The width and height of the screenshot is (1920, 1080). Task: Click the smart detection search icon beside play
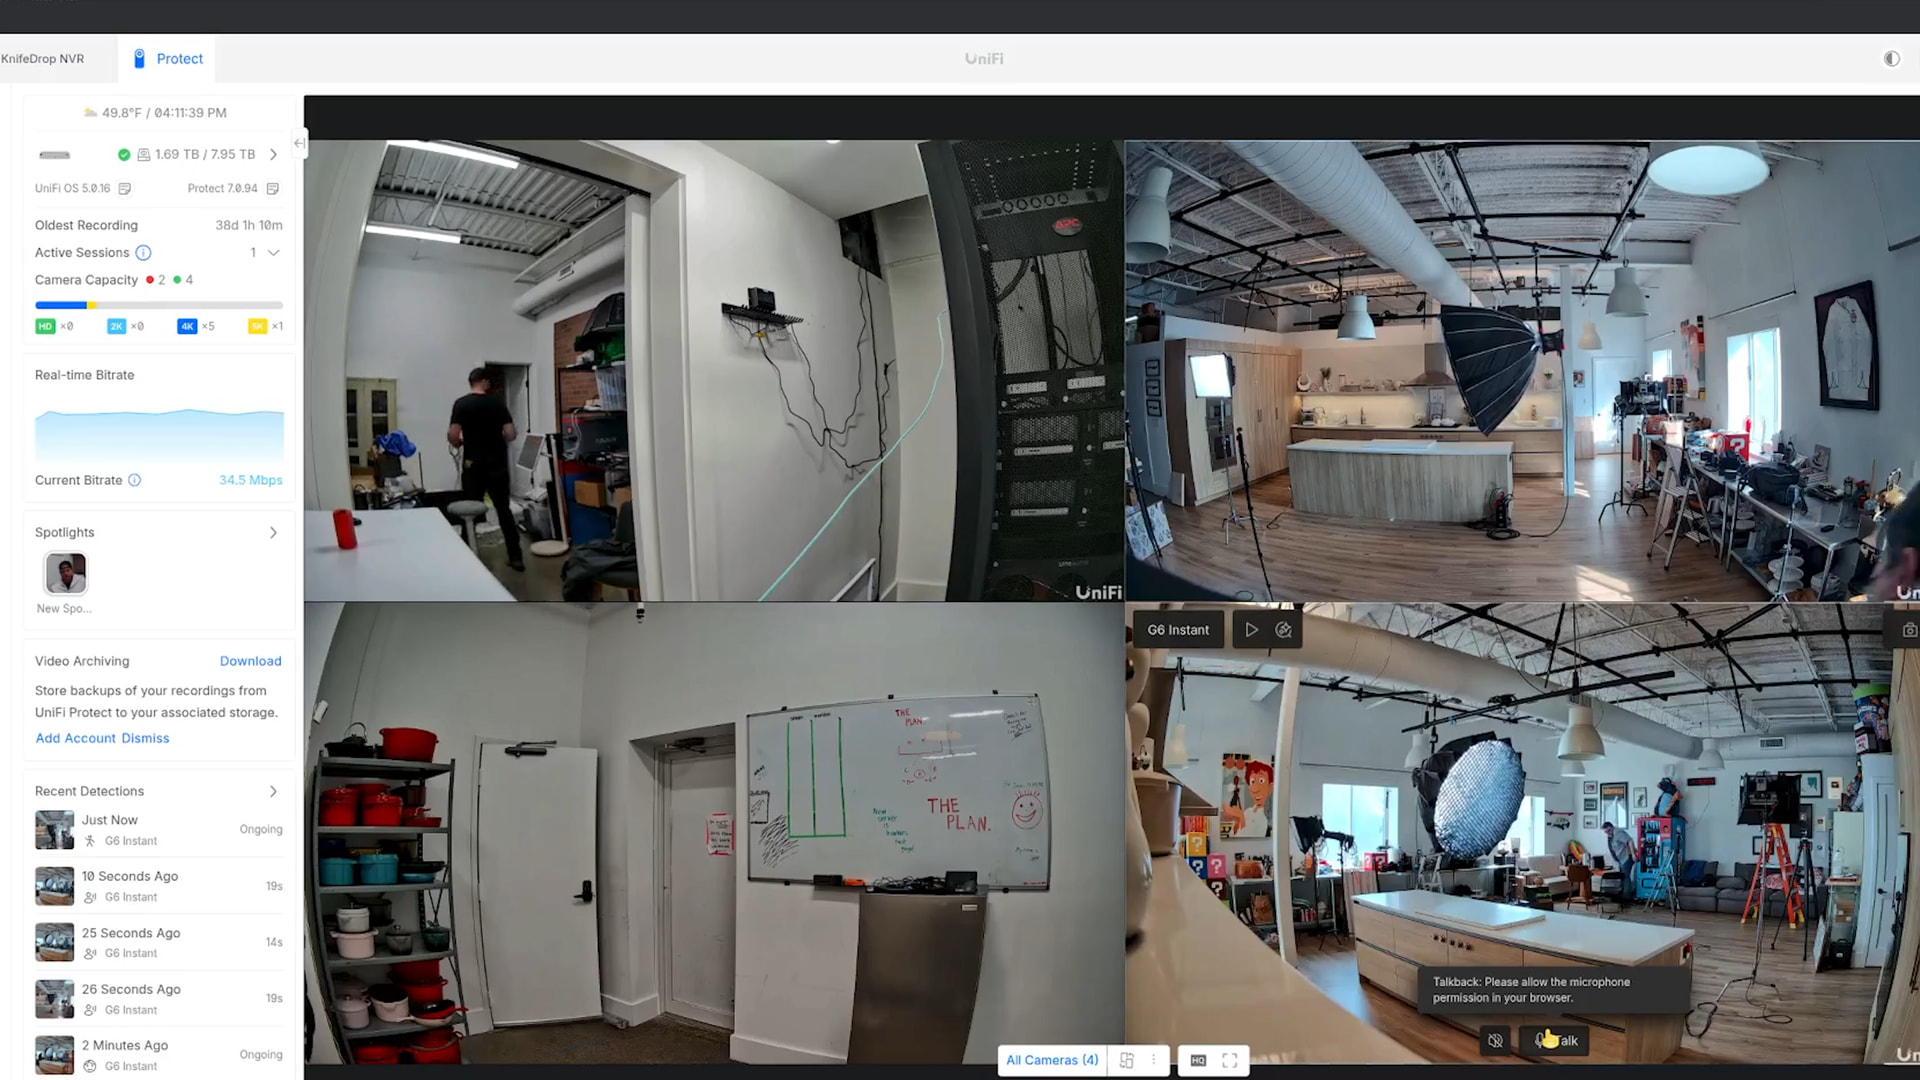pos(1284,630)
